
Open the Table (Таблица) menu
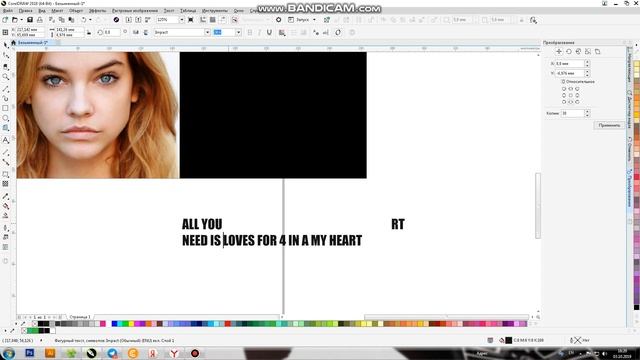(188, 11)
